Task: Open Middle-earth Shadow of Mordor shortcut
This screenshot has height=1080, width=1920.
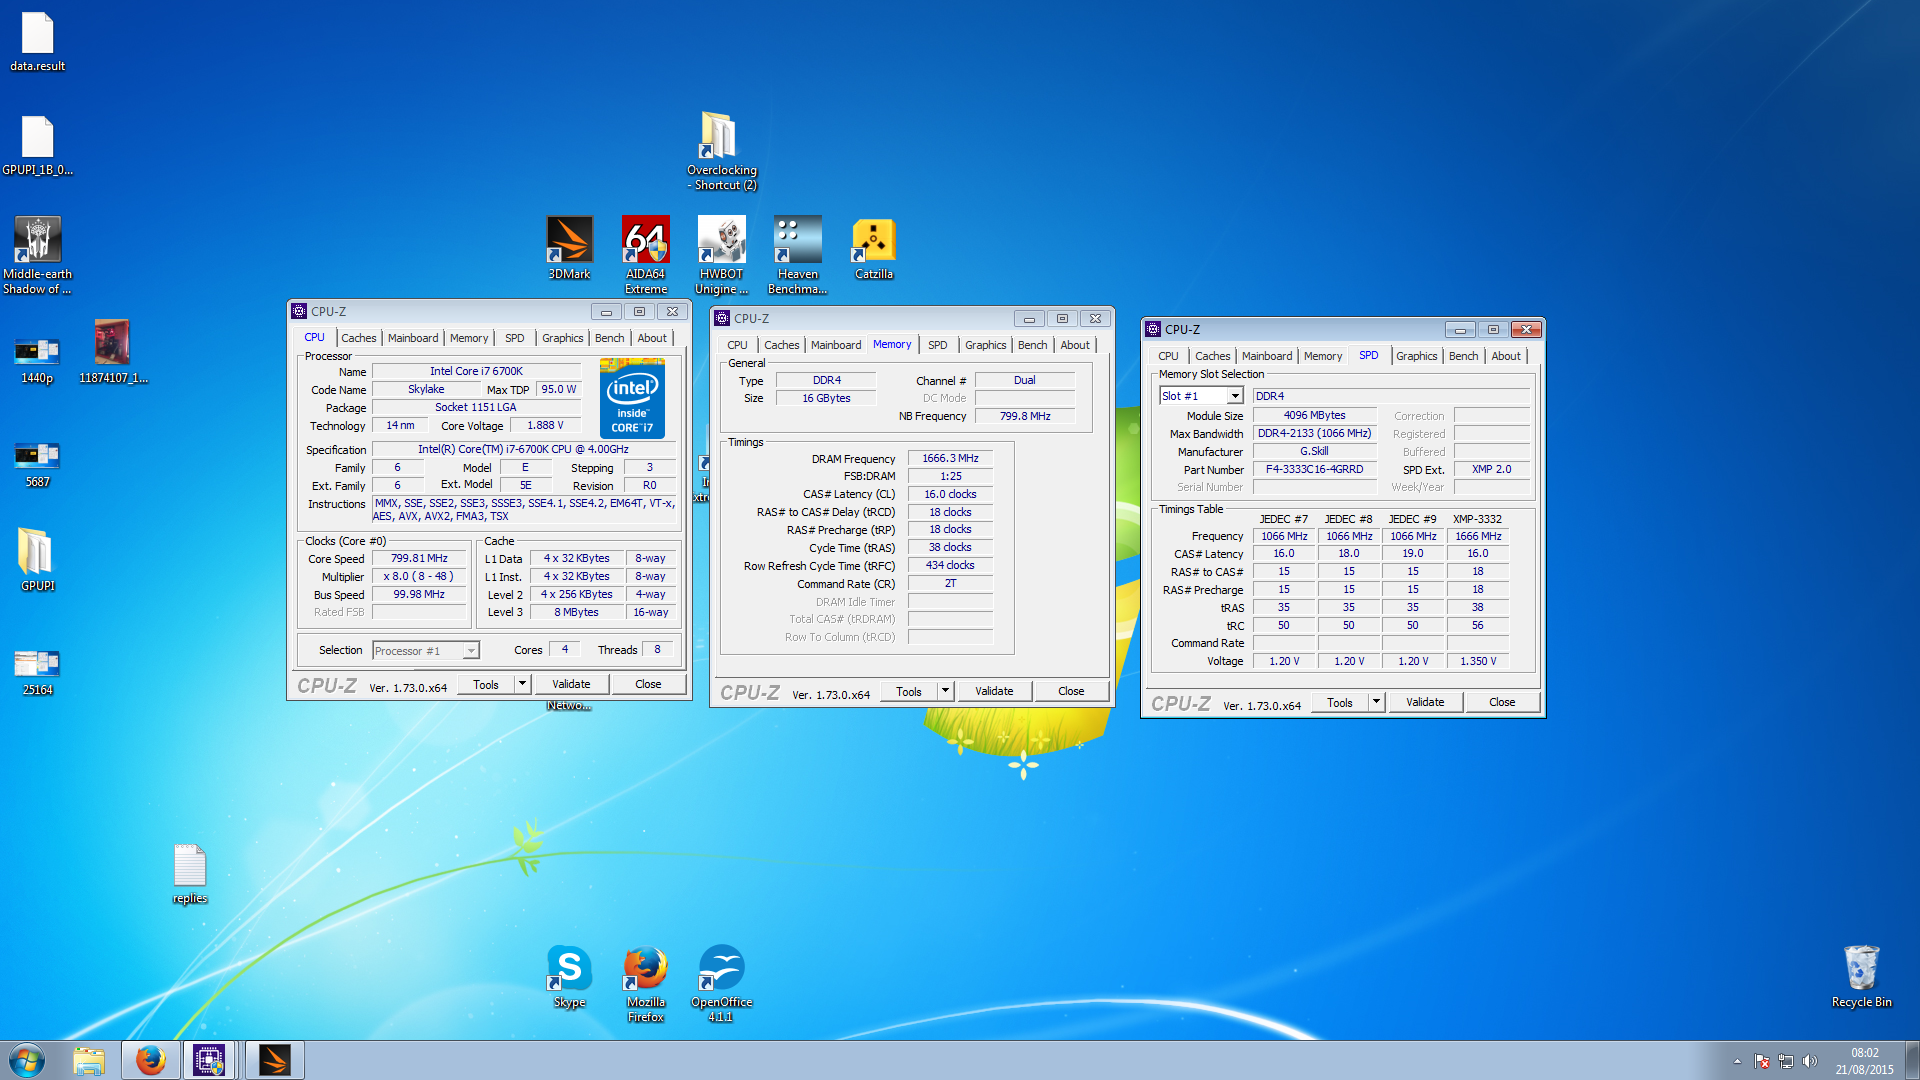Action: coord(37,255)
